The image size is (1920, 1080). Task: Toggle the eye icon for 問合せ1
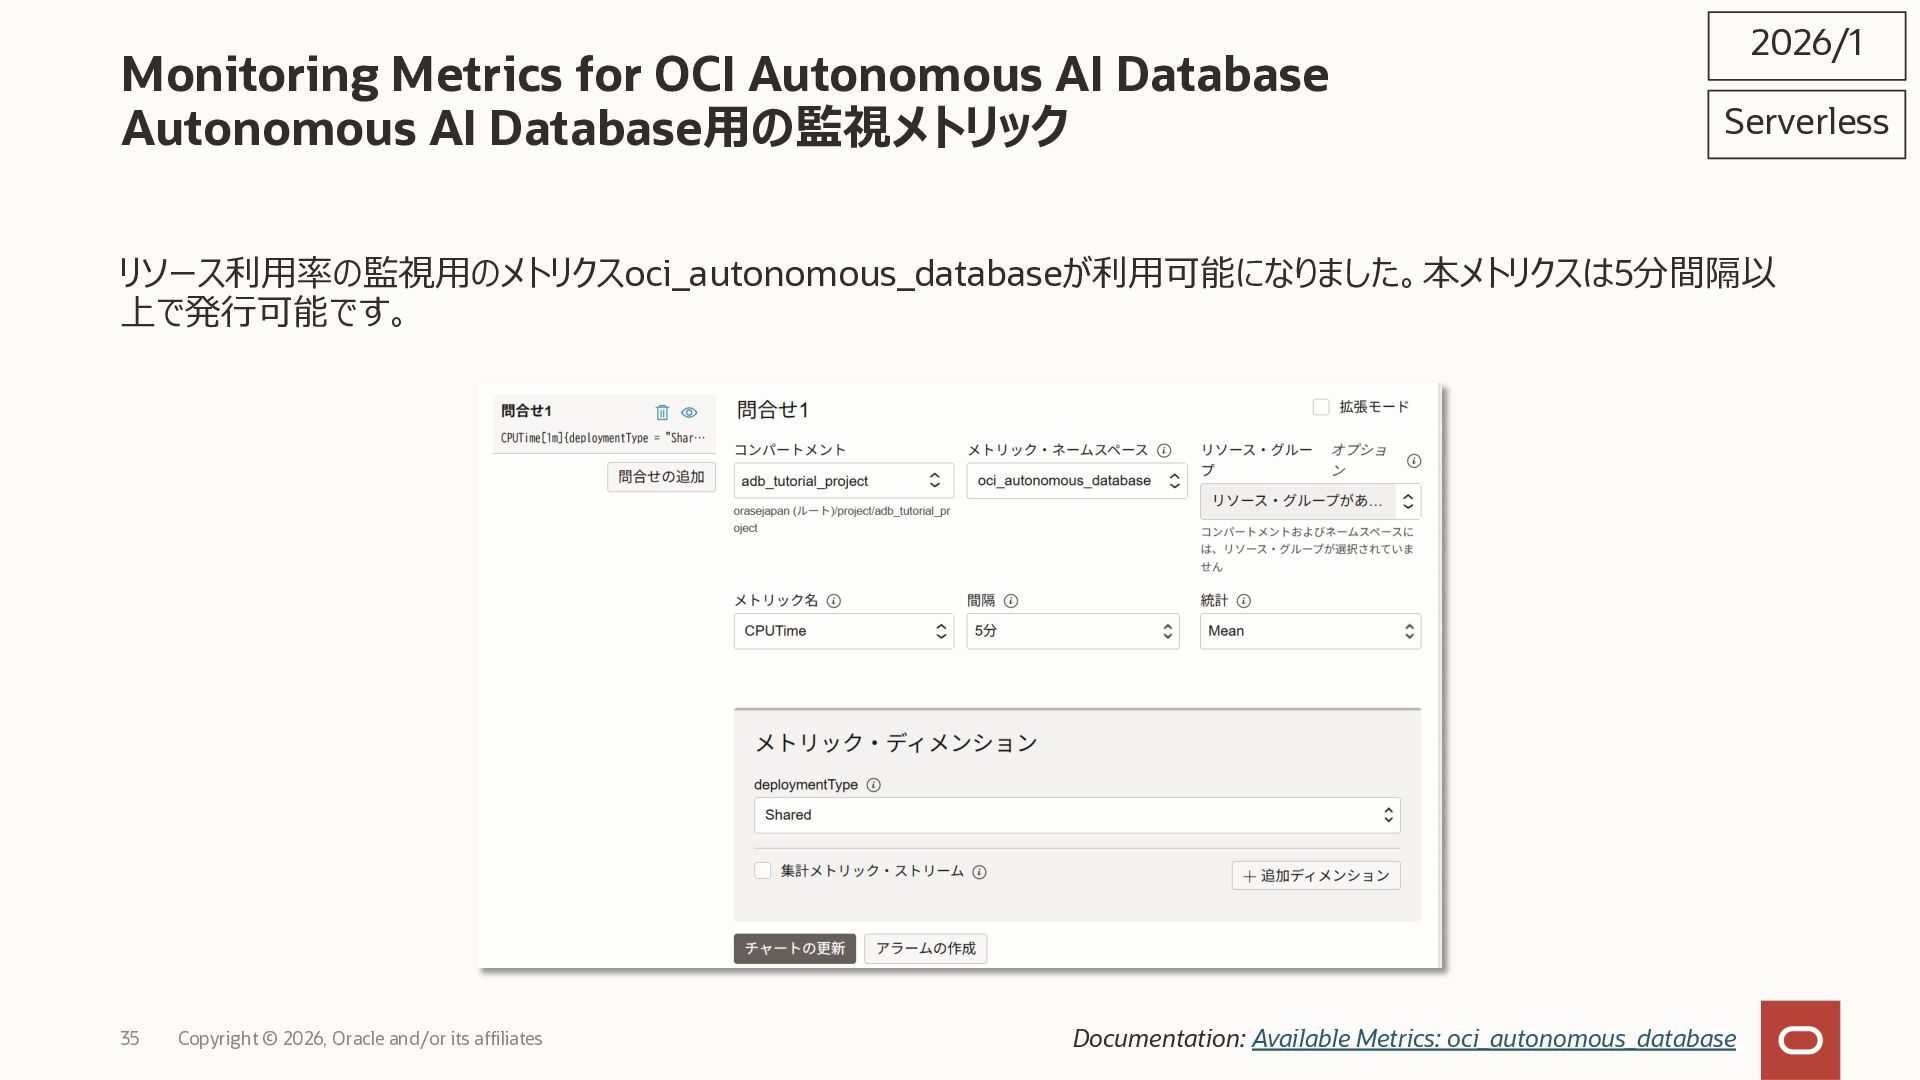coord(689,412)
